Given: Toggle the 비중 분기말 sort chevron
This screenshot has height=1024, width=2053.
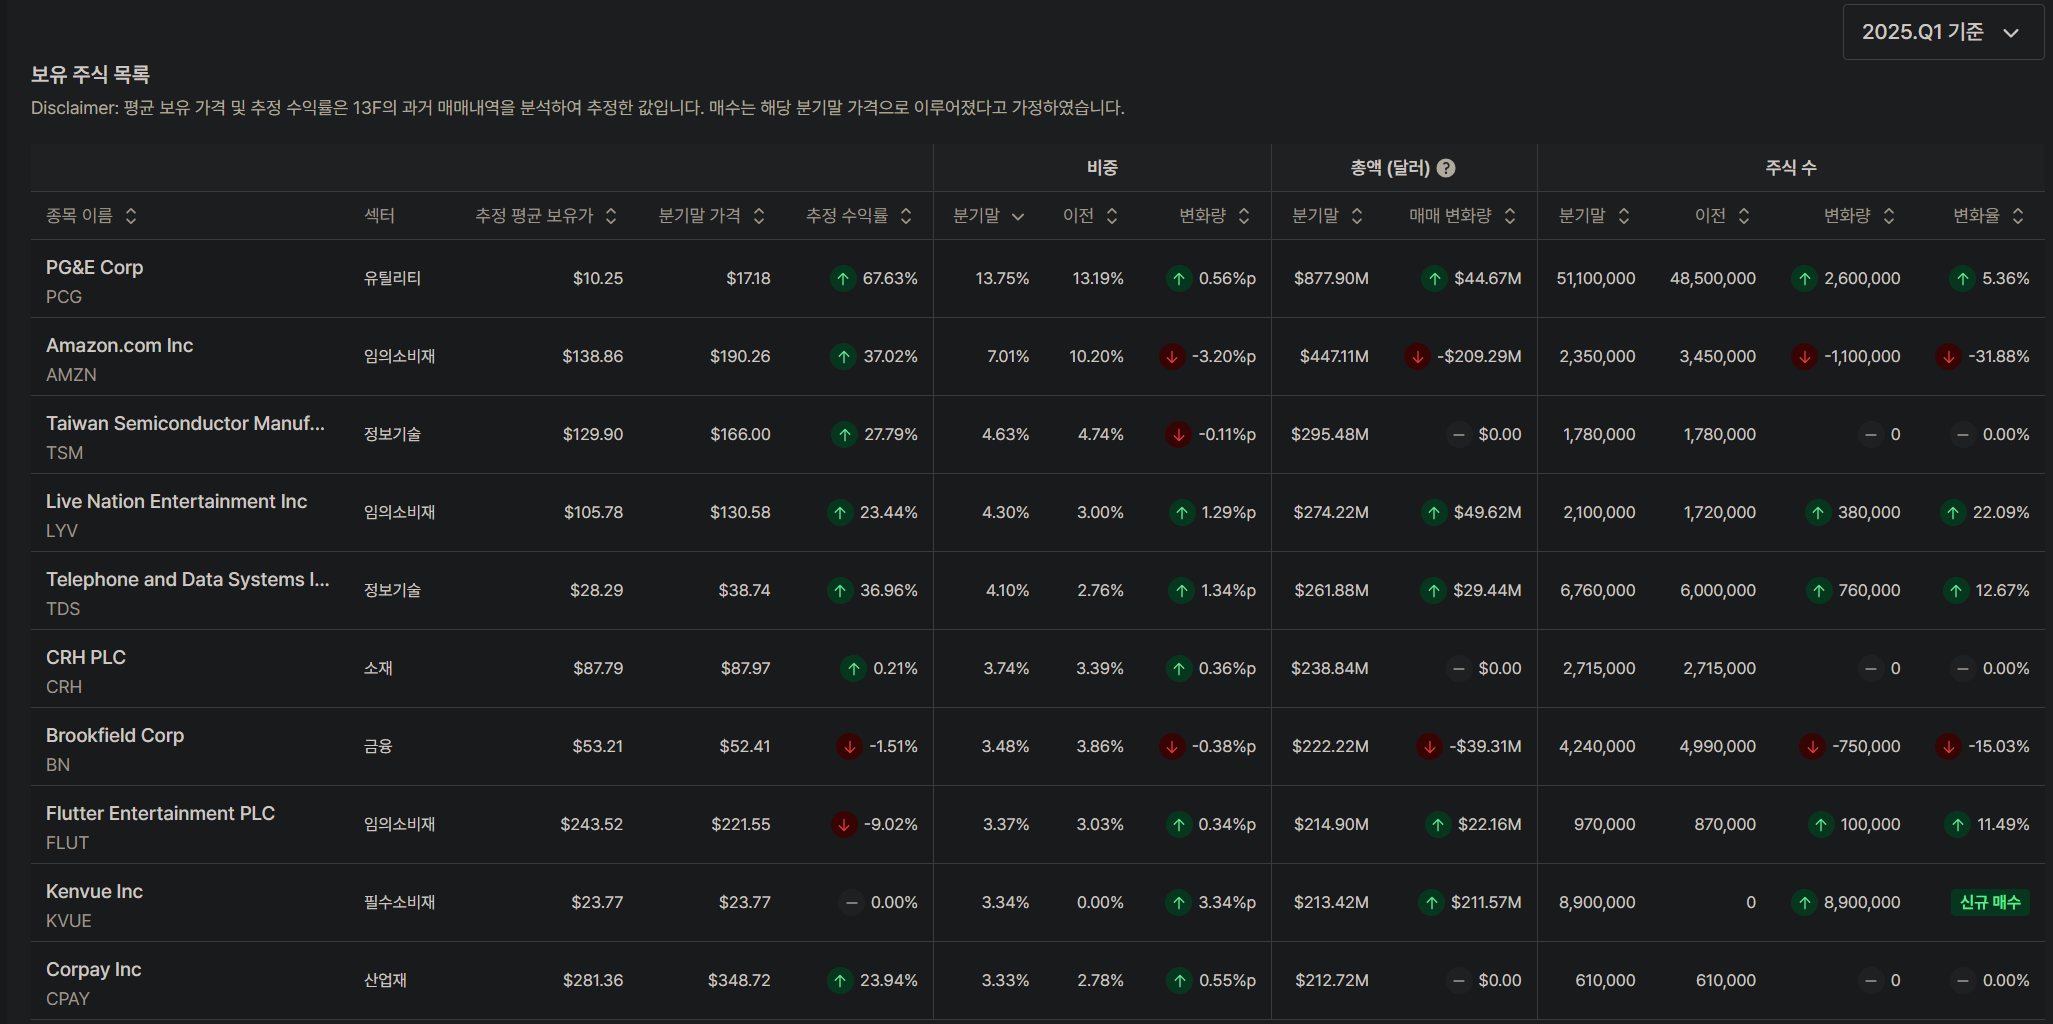Looking at the screenshot, I should click(x=1018, y=216).
